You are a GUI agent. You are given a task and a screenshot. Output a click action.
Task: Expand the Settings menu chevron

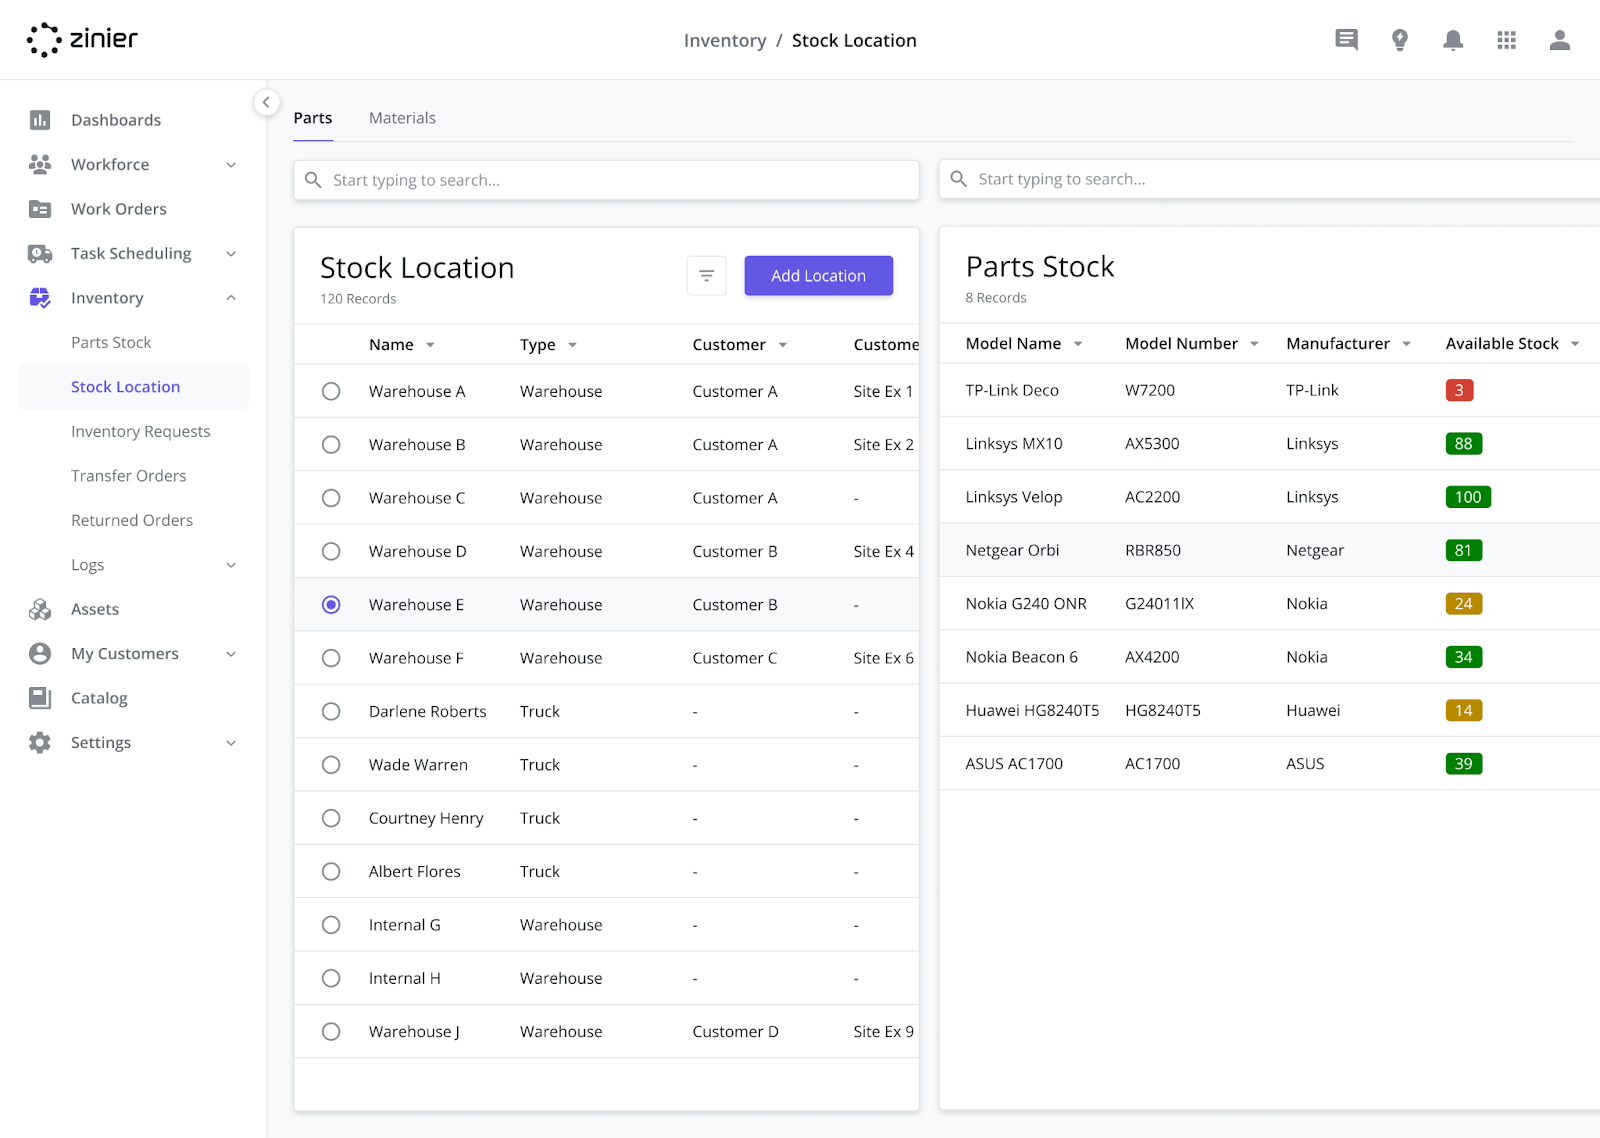pos(231,743)
